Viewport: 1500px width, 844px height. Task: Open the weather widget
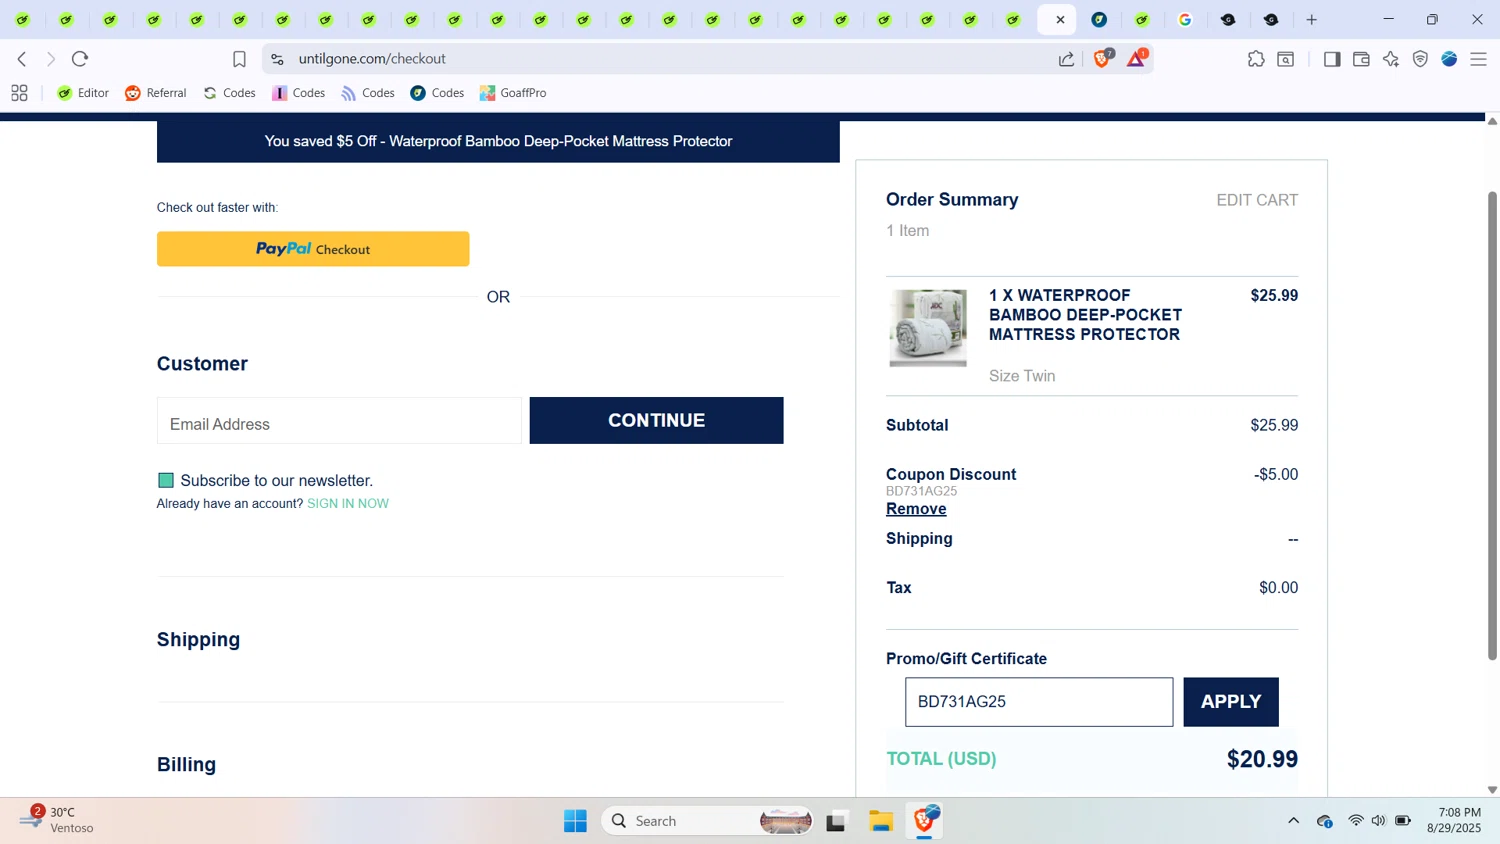coord(58,820)
